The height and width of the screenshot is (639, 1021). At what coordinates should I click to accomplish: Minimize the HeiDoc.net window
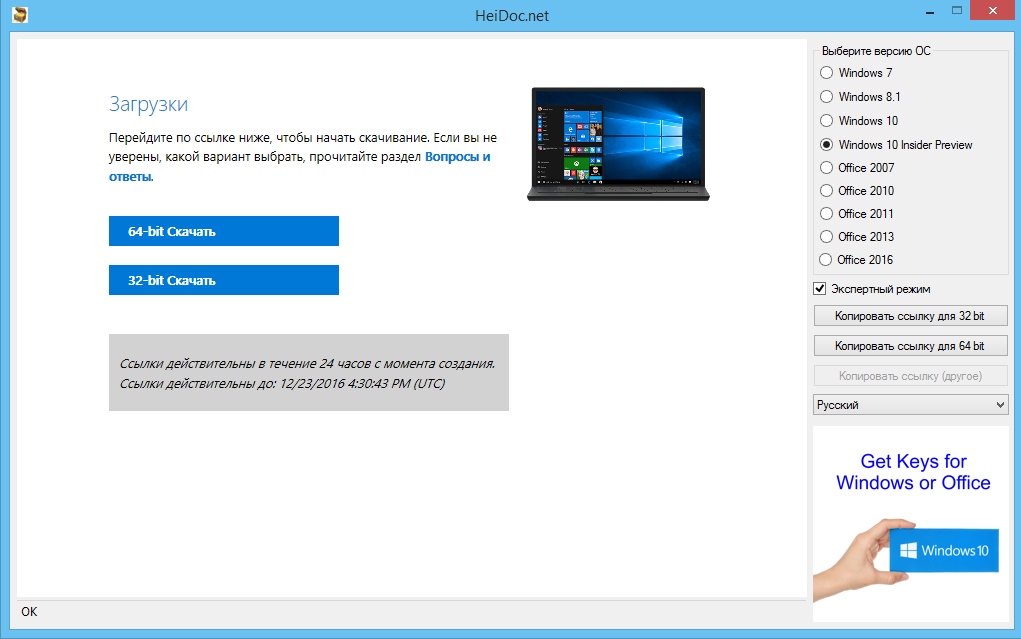pyautogui.click(x=930, y=12)
